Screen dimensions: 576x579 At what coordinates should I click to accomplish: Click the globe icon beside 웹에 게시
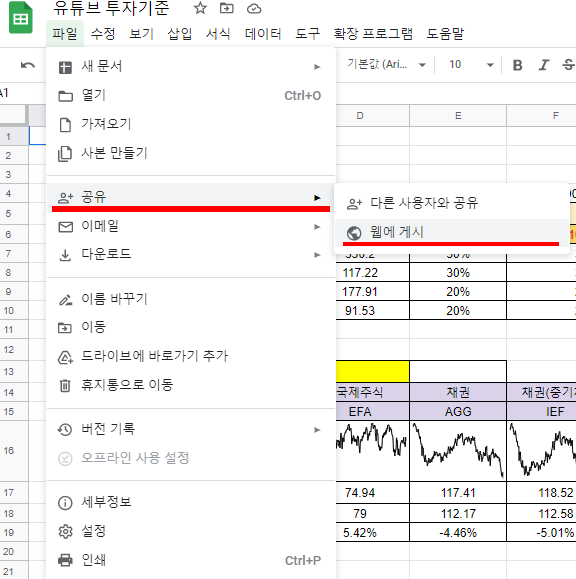(x=354, y=233)
